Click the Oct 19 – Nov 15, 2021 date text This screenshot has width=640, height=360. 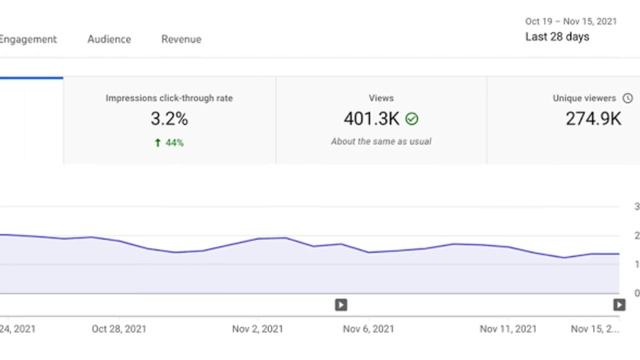(571, 21)
